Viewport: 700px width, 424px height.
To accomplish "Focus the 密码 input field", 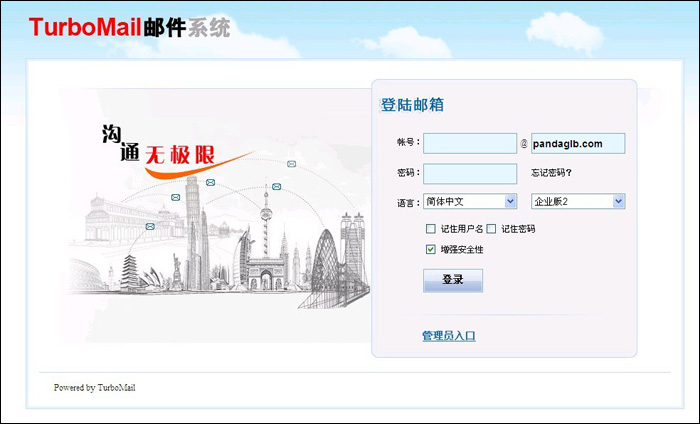I will click(x=469, y=173).
